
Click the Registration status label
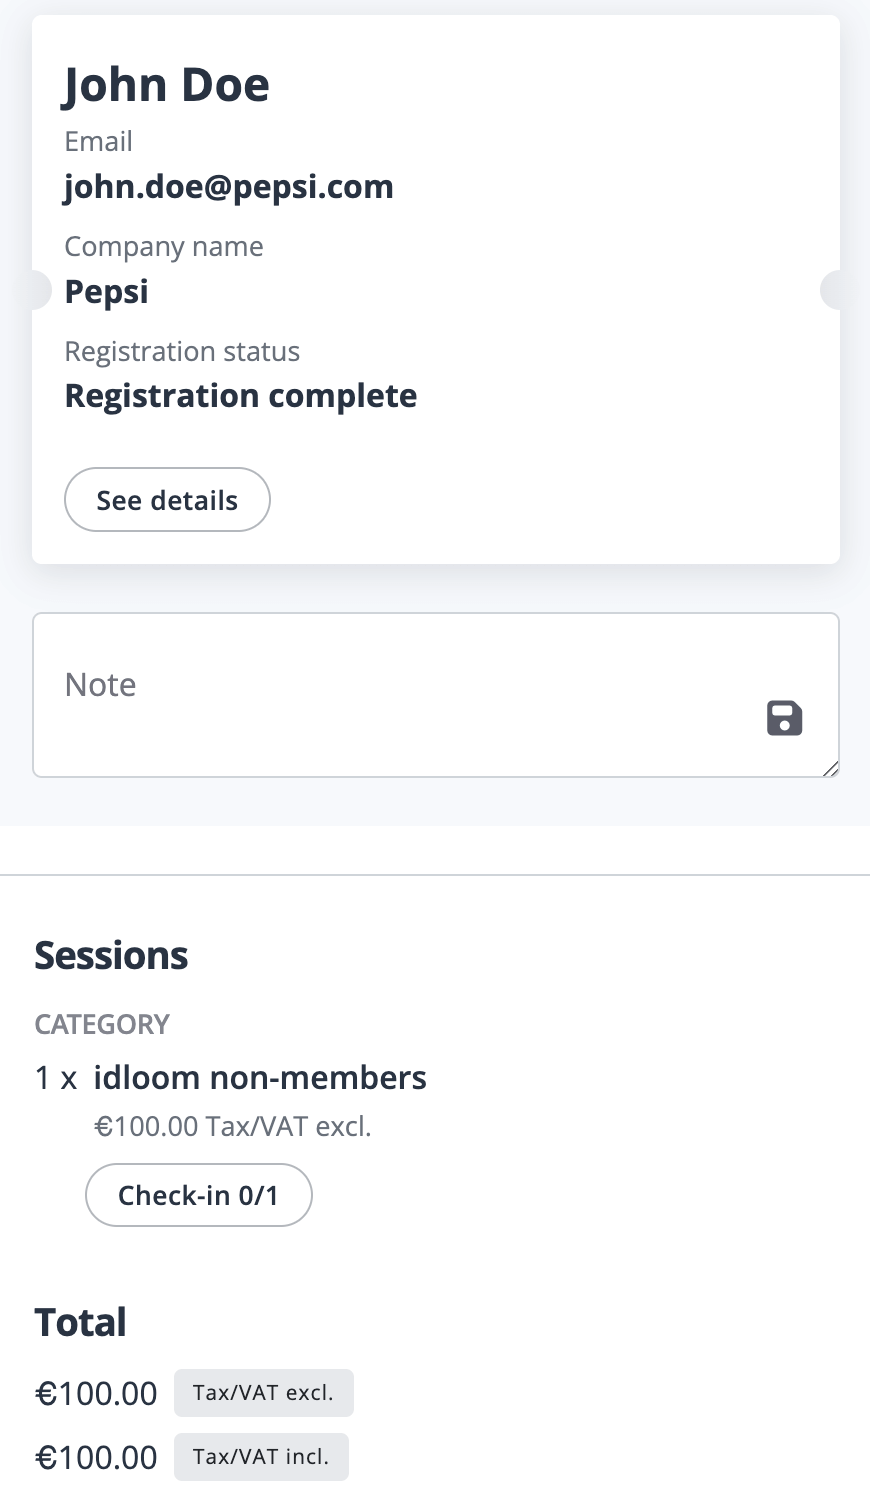tap(182, 352)
